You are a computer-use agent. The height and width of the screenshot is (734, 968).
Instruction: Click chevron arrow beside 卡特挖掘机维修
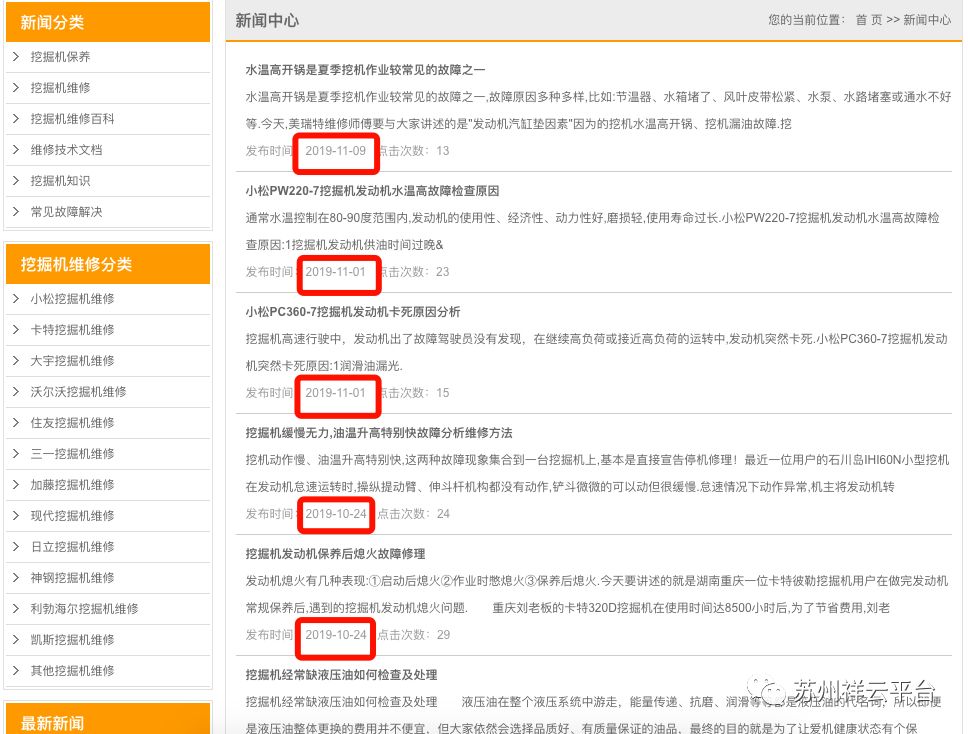16,330
